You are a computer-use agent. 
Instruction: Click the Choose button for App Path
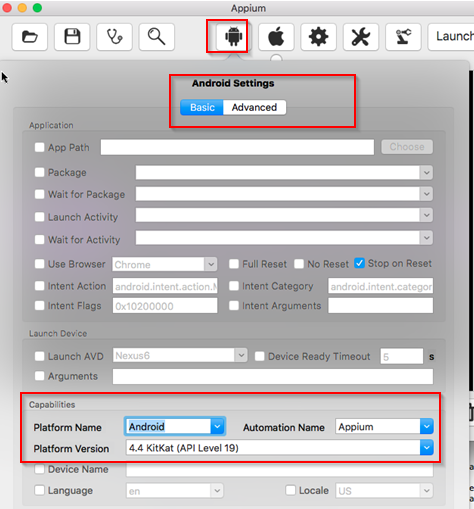click(x=407, y=147)
